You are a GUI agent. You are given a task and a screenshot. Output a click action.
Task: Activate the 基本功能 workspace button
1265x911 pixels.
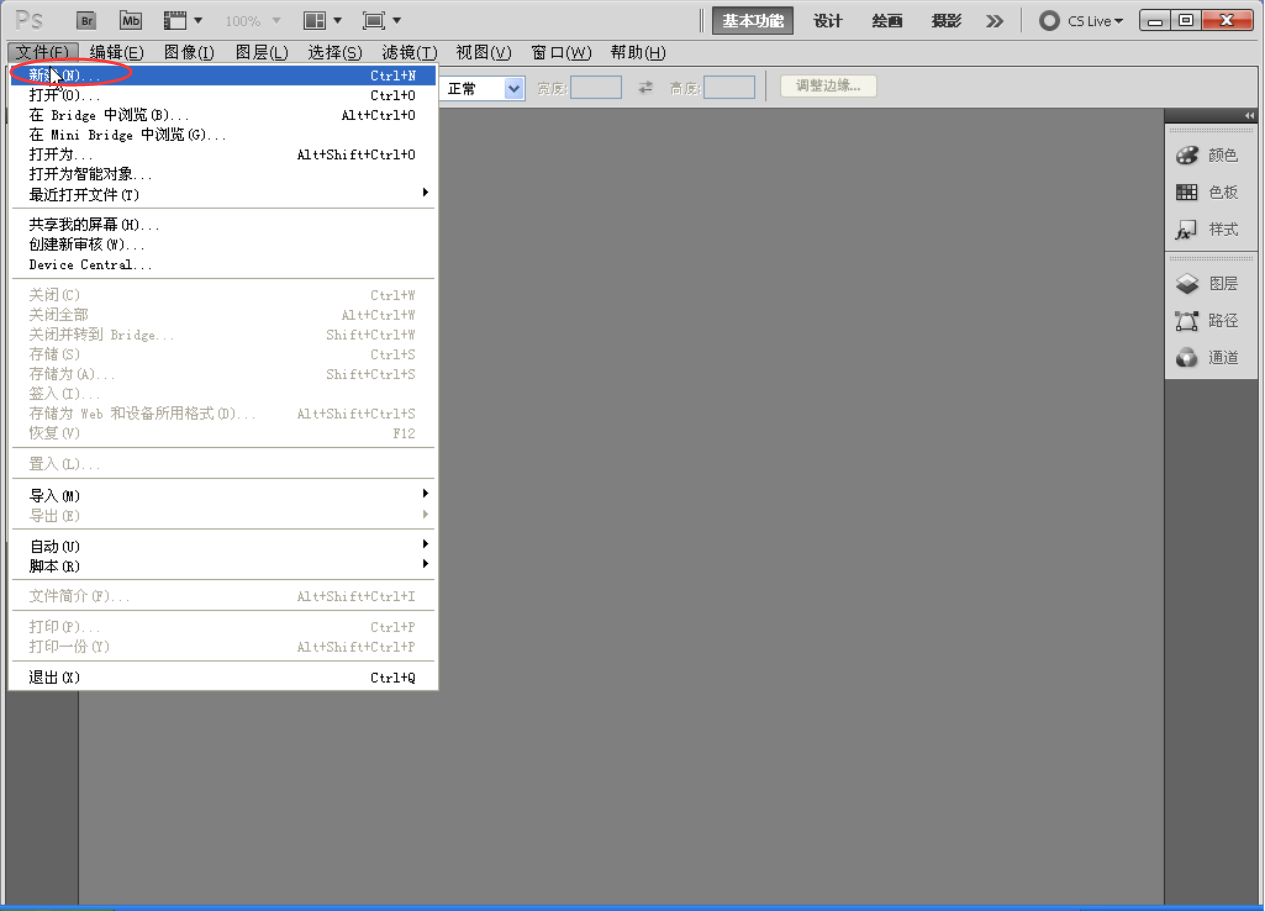click(x=753, y=21)
